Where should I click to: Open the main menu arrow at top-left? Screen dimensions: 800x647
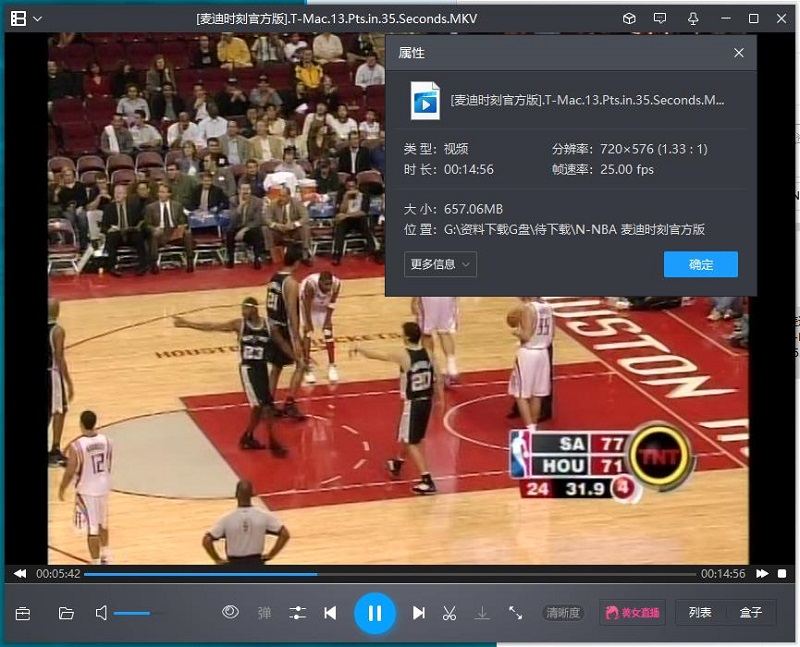point(37,19)
